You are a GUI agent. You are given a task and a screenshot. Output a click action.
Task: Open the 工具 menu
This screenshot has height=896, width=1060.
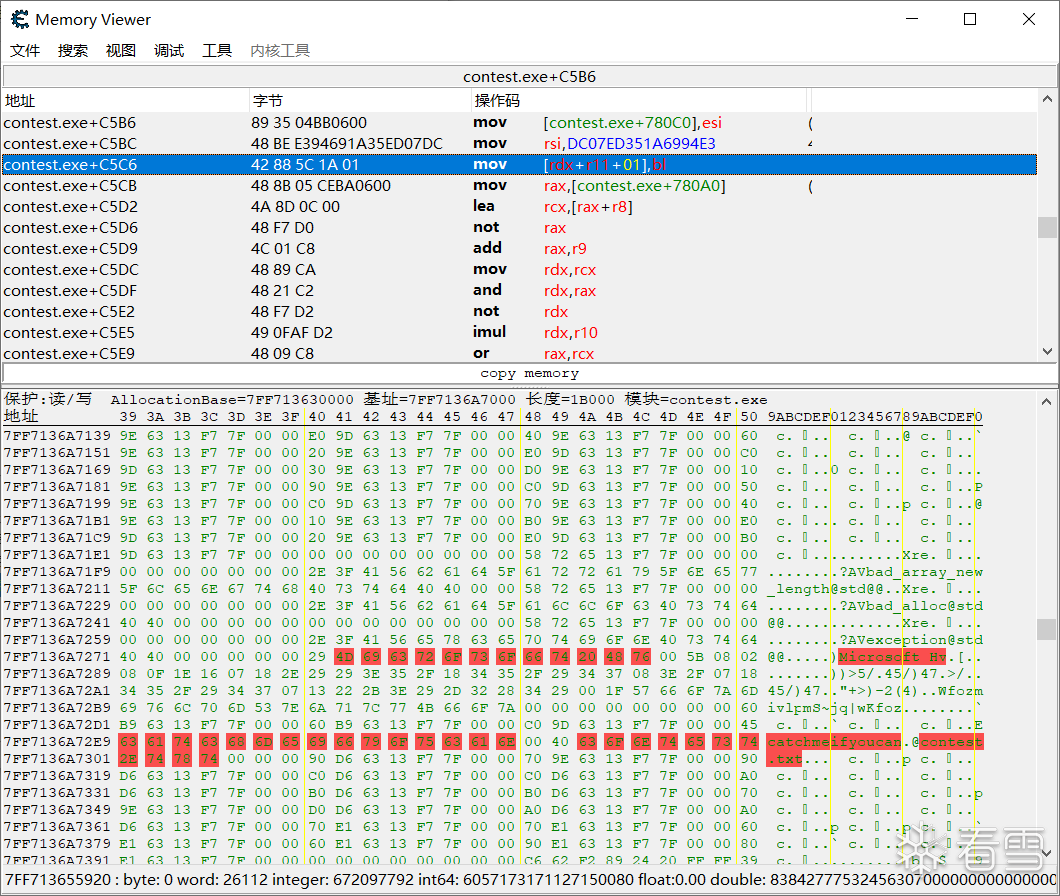tap(216, 51)
